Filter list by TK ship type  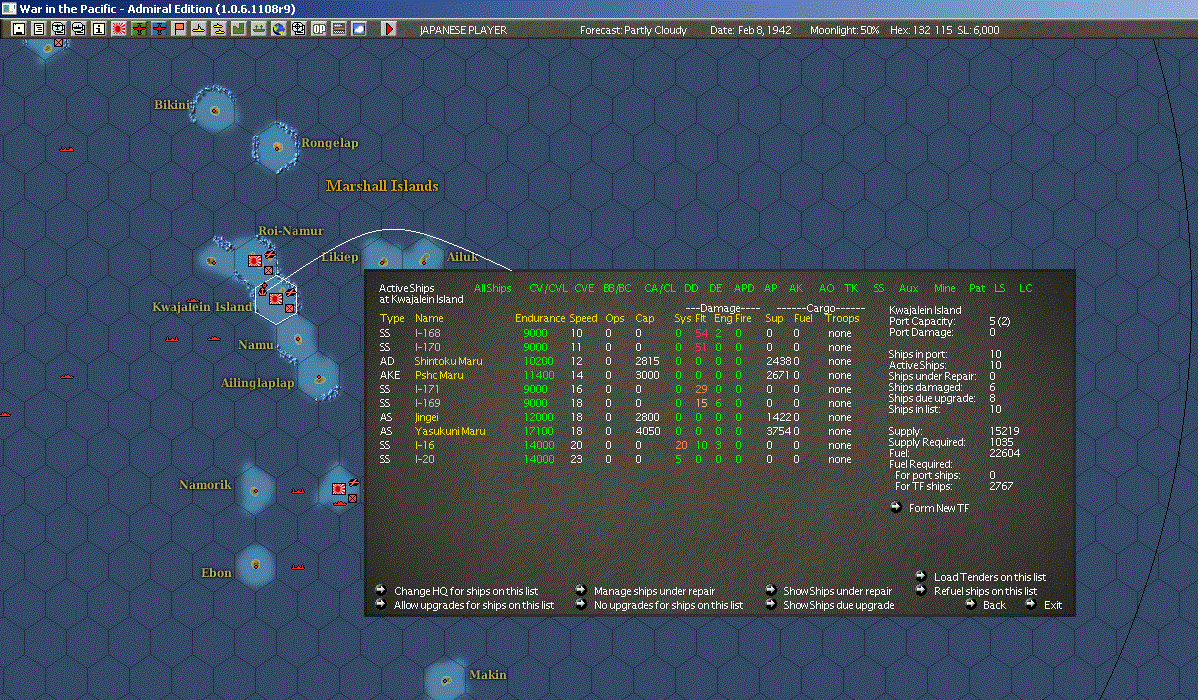(851, 288)
